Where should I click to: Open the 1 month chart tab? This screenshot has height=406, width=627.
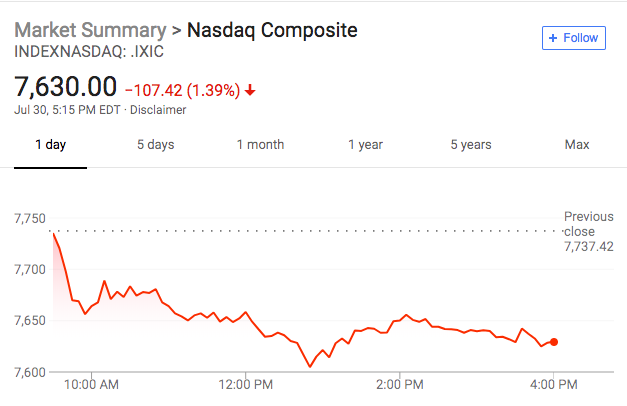click(260, 145)
